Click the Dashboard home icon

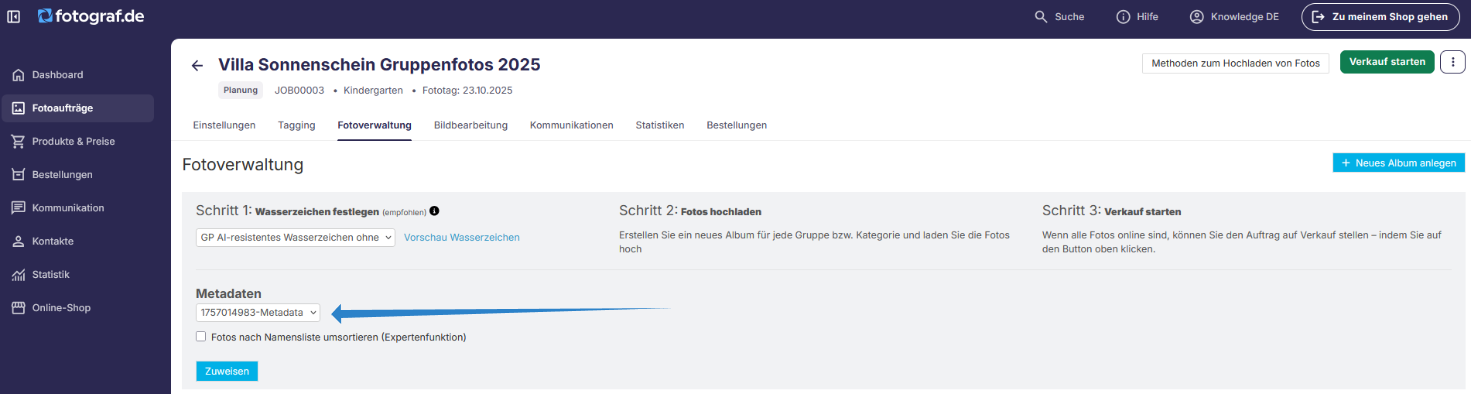(18, 75)
